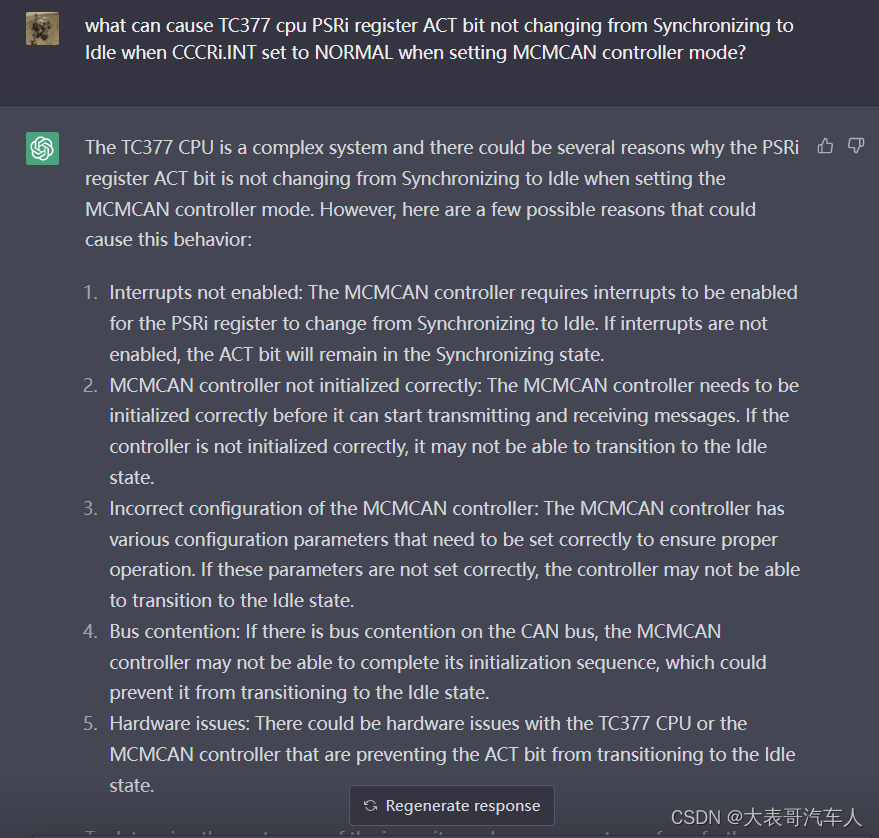Image resolution: width=879 pixels, height=838 pixels.
Task: Click the green ChatGPT logo icon
Action: (x=41, y=147)
